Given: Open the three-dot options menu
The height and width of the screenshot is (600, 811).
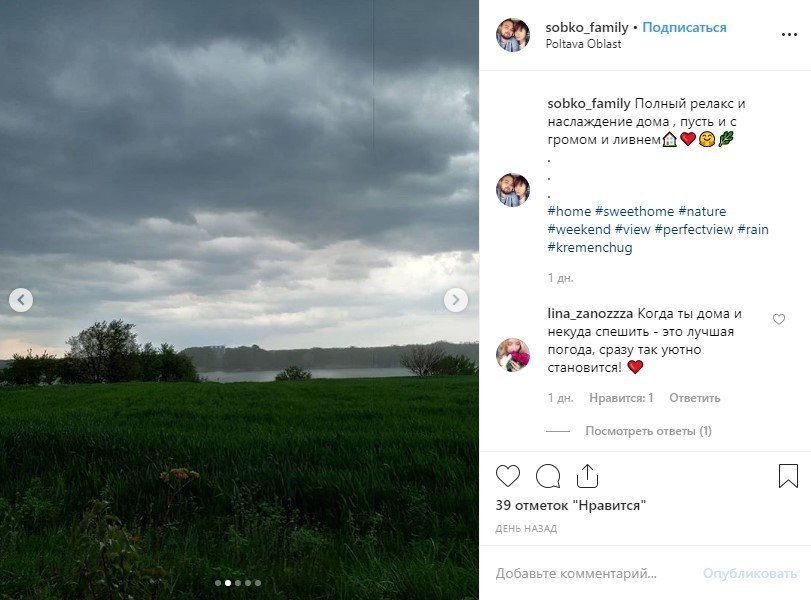Looking at the screenshot, I should click(789, 35).
